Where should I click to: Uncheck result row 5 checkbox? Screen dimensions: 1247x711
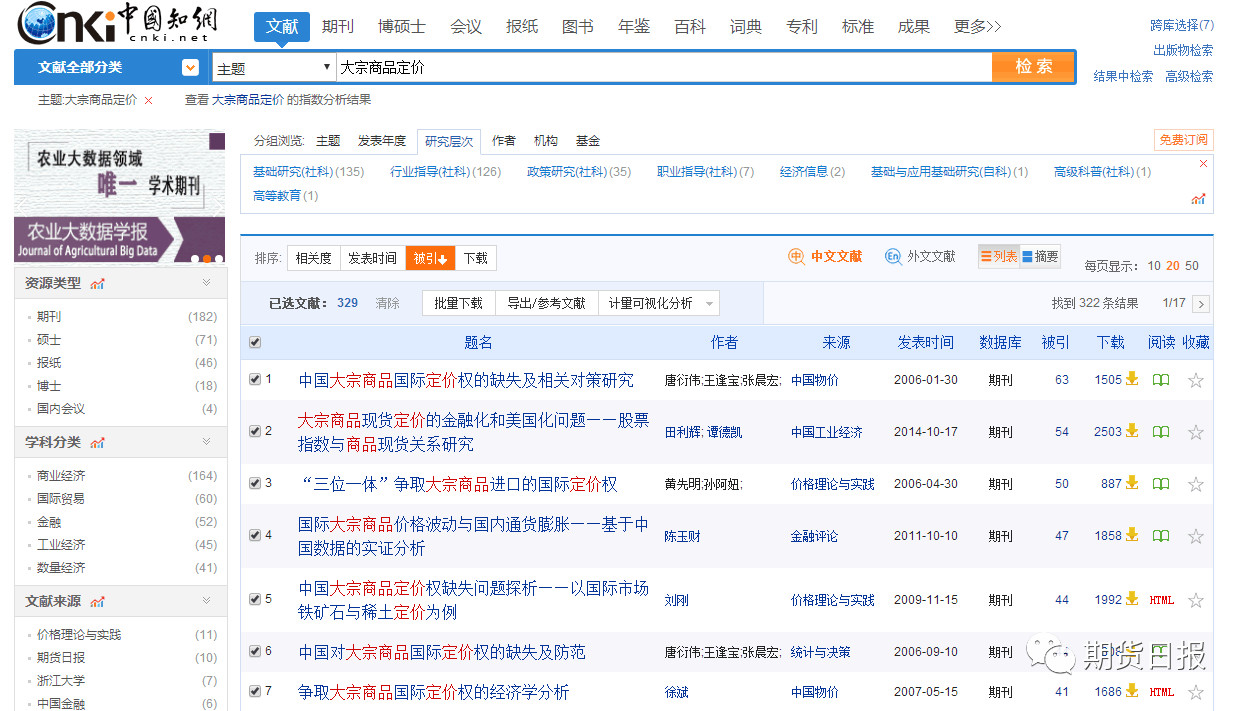click(255, 599)
